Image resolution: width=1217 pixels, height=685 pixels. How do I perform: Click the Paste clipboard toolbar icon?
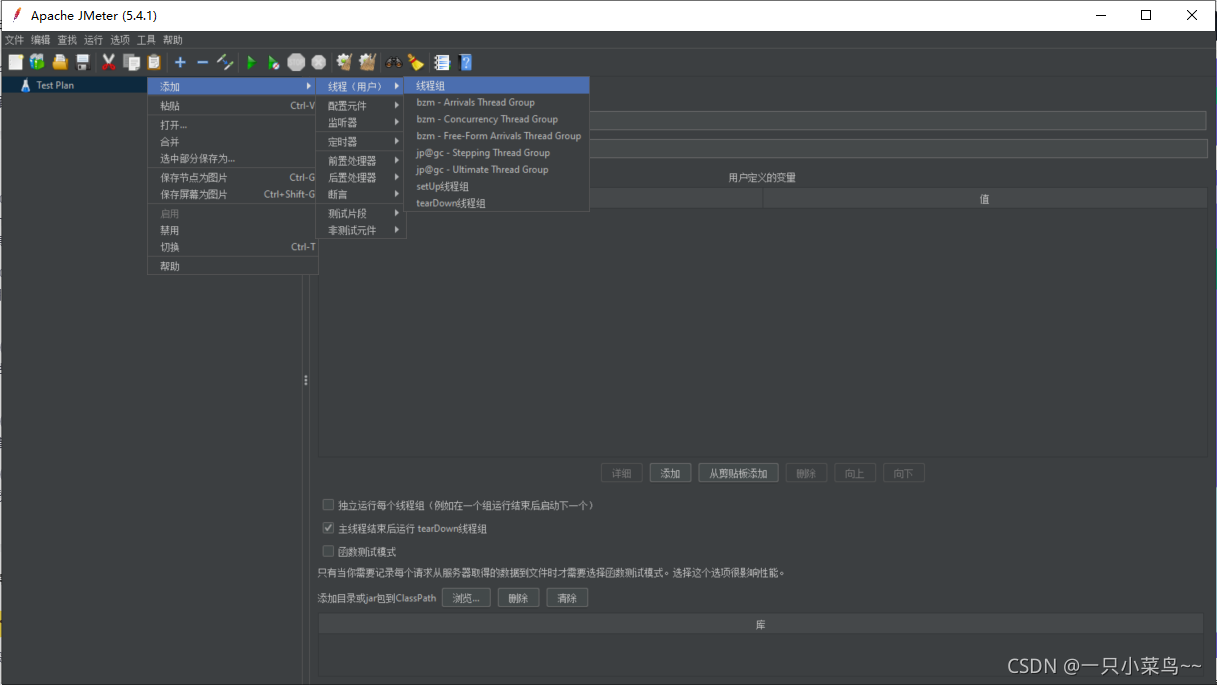[154, 62]
